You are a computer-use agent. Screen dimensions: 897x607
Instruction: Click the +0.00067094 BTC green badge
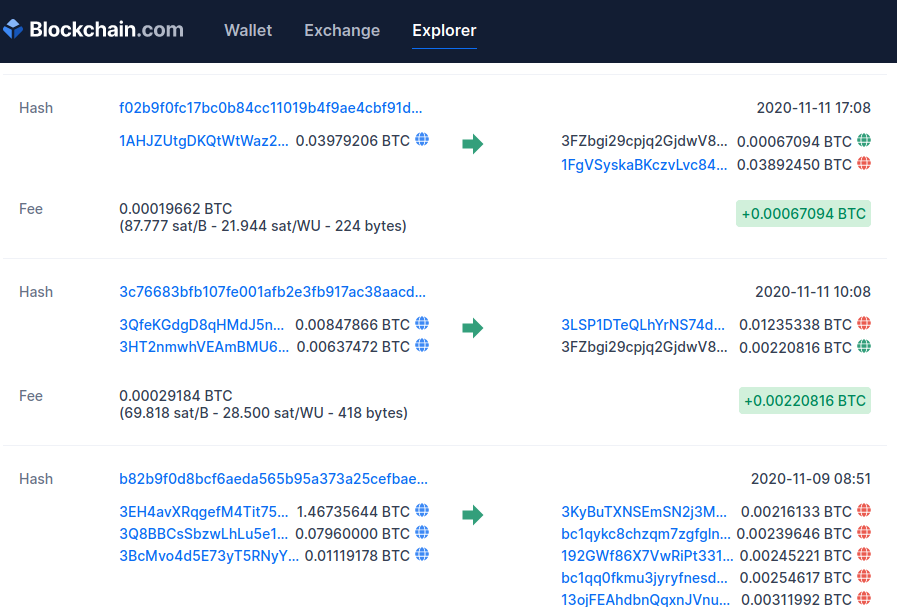[803, 214]
